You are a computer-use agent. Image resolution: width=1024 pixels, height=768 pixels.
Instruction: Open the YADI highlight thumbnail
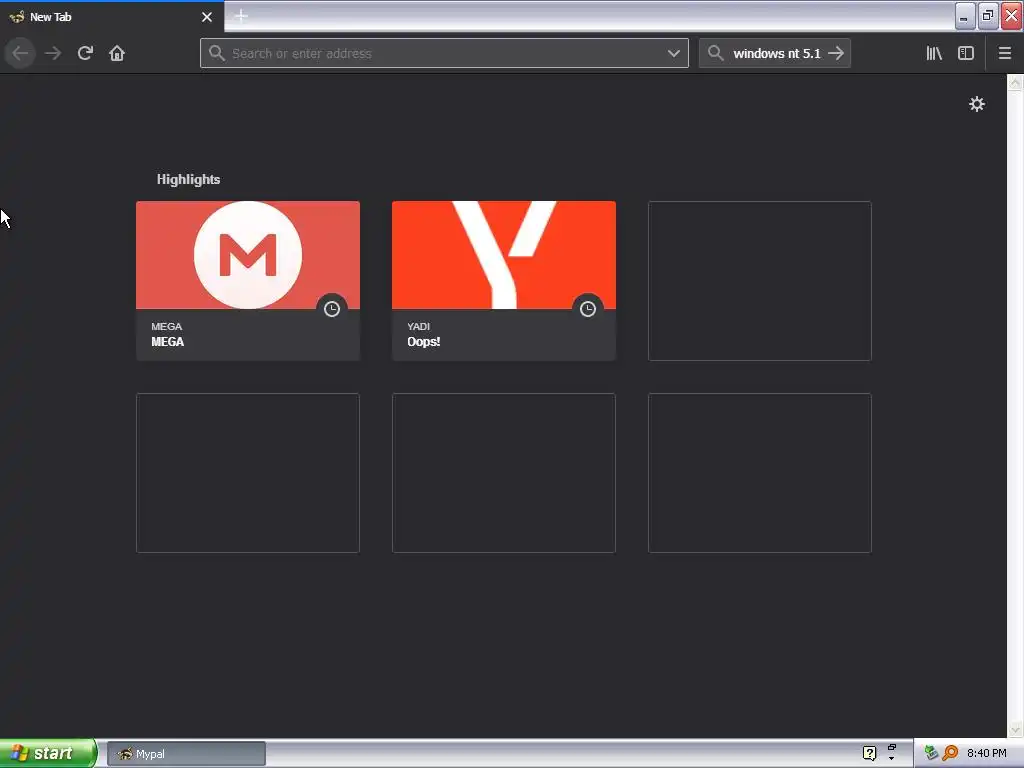point(504,255)
